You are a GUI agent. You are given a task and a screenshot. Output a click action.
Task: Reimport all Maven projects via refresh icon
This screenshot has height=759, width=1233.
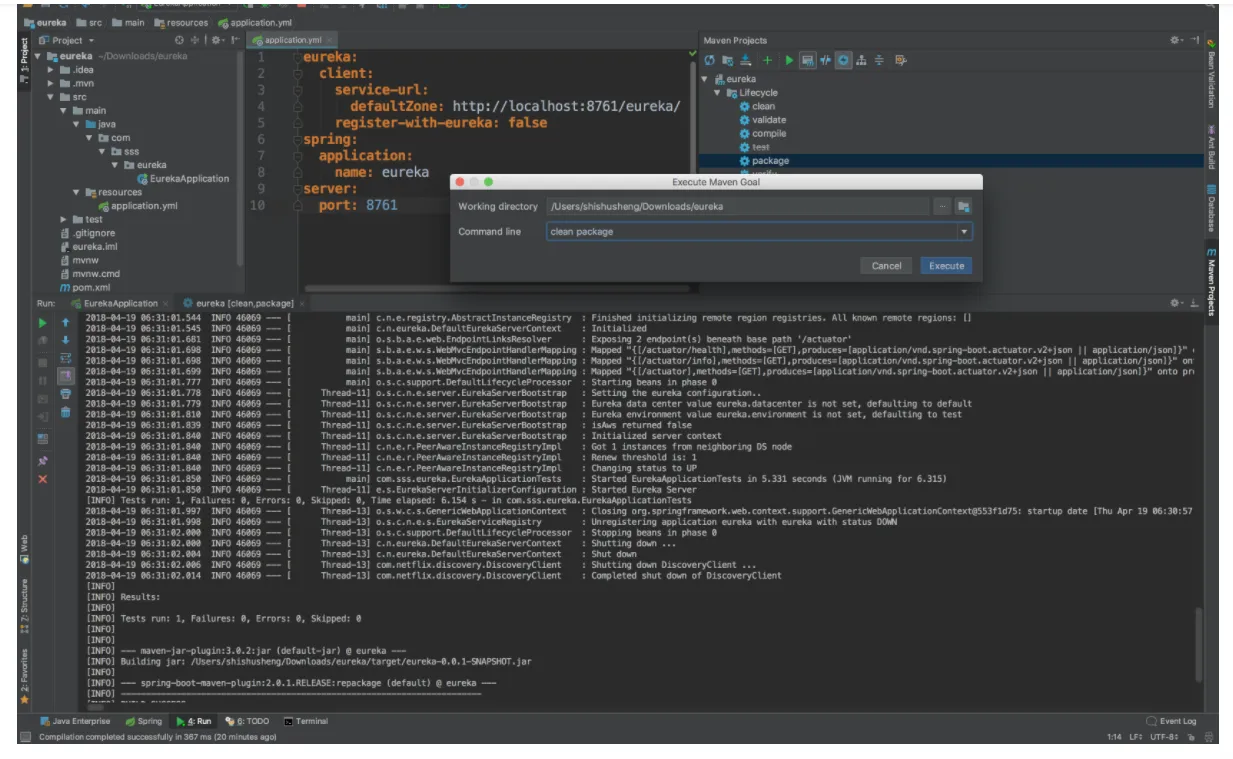coord(709,60)
